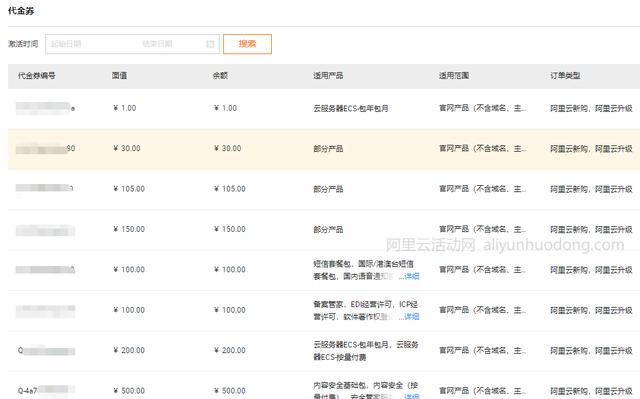Click 官网产品 scope cell in ¥ 200.00 row

pos(482,350)
